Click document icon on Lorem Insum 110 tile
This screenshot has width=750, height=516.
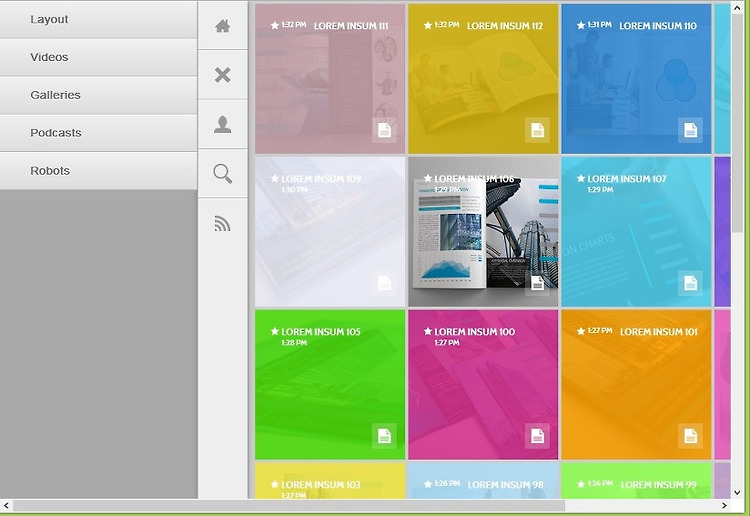[690, 130]
